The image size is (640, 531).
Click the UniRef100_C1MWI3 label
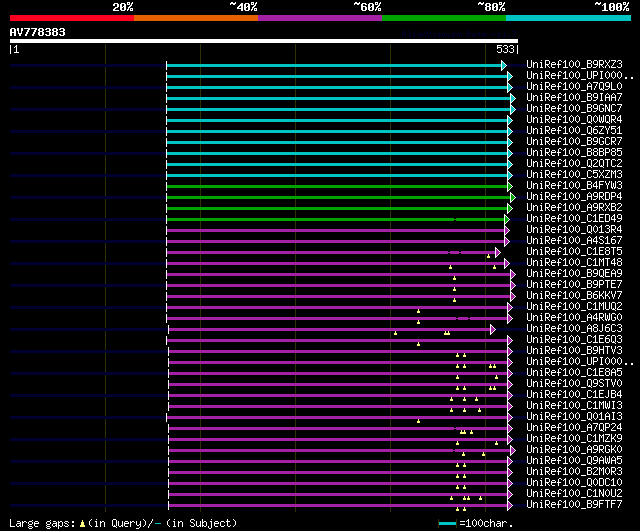point(574,406)
